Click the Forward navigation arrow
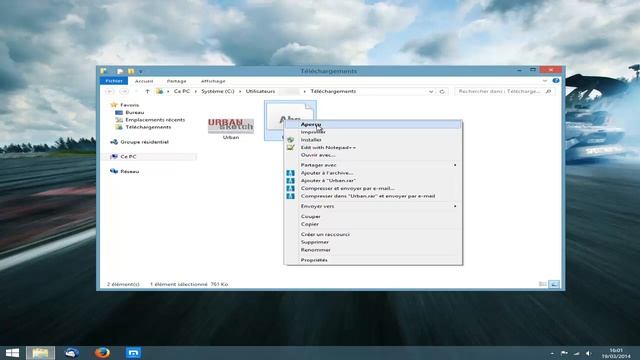 point(124,91)
